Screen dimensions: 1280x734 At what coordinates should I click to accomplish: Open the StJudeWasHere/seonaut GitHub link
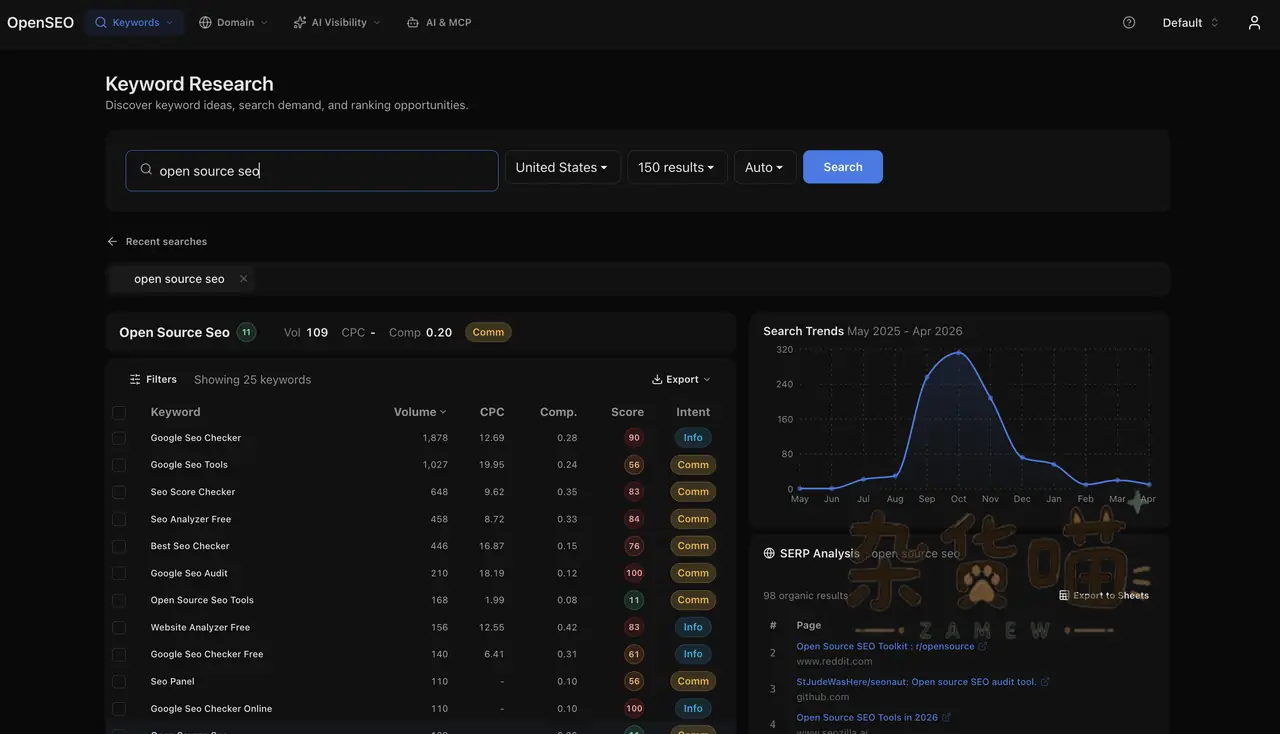point(916,682)
